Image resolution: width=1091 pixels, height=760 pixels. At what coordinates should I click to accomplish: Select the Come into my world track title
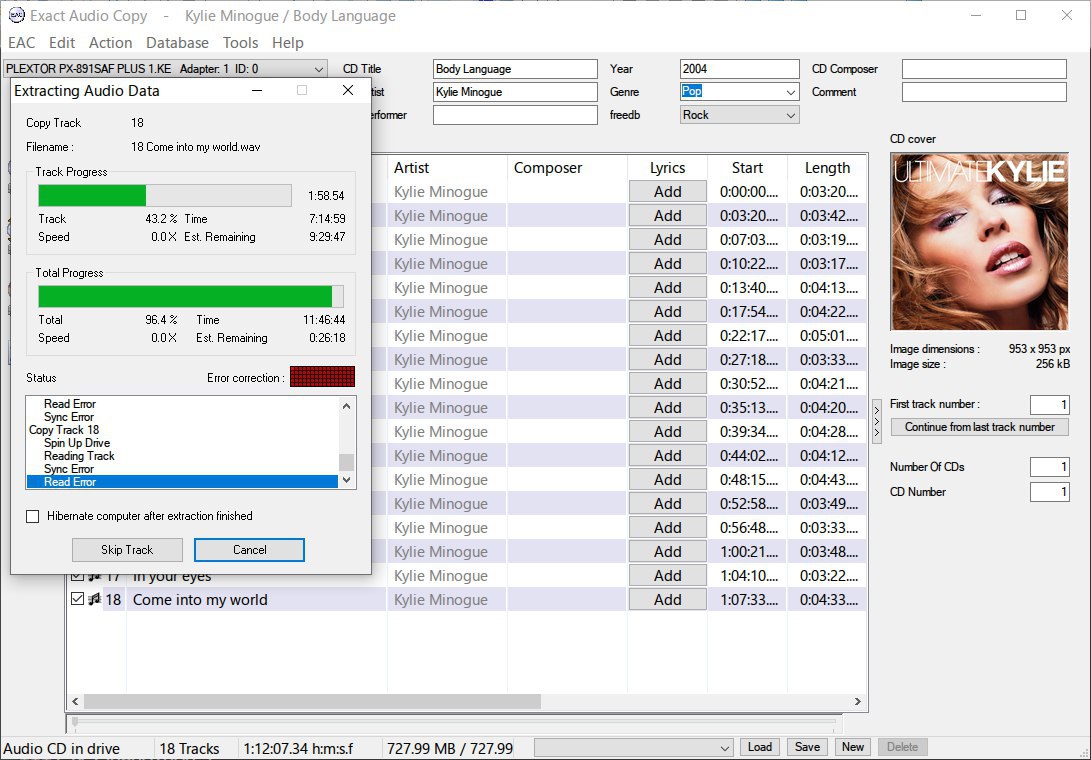pyautogui.click(x=200, y=600)
